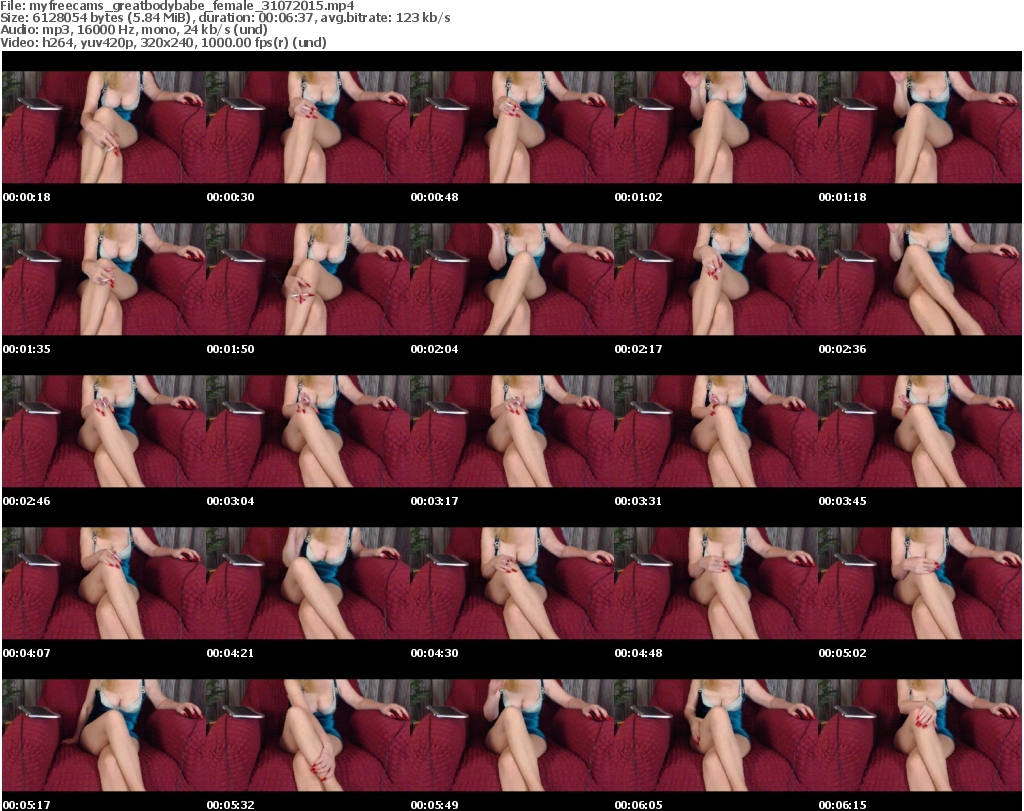This screenshot has width=1024, height=811.
Task: Click the thumbnail from 00:03:45
Action: (920, 431)
